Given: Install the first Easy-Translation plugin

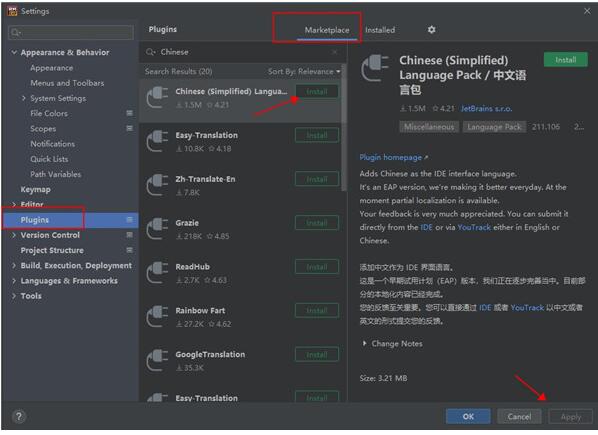Looking at the screenshot, I should tap(317, 135).
